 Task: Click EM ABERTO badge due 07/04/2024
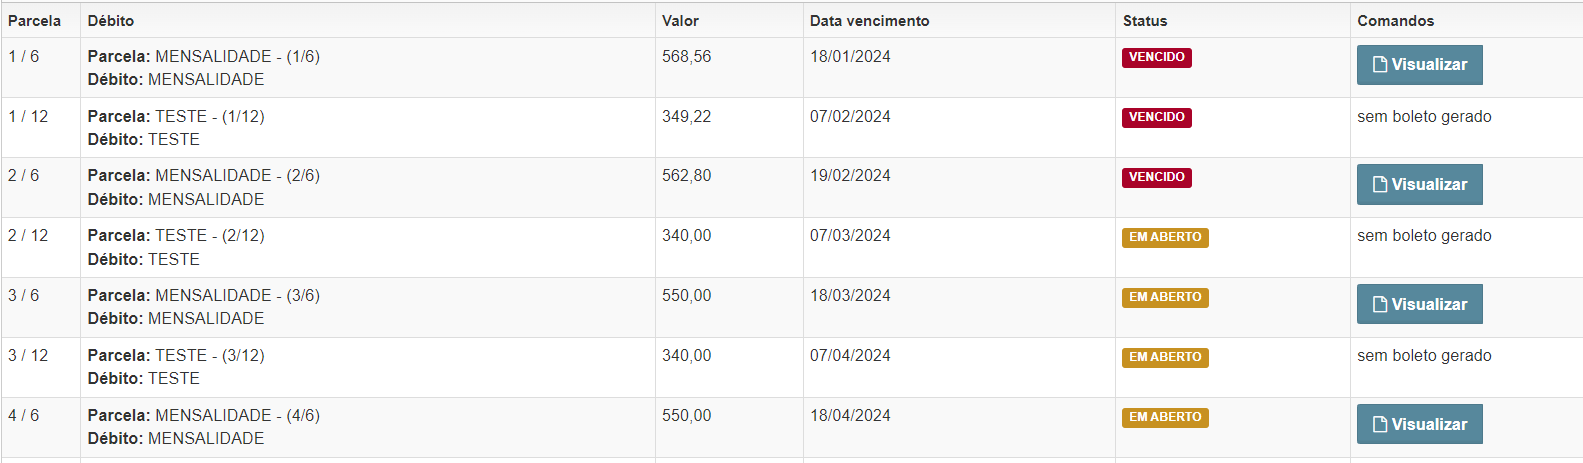click(x=1165, y=358)
